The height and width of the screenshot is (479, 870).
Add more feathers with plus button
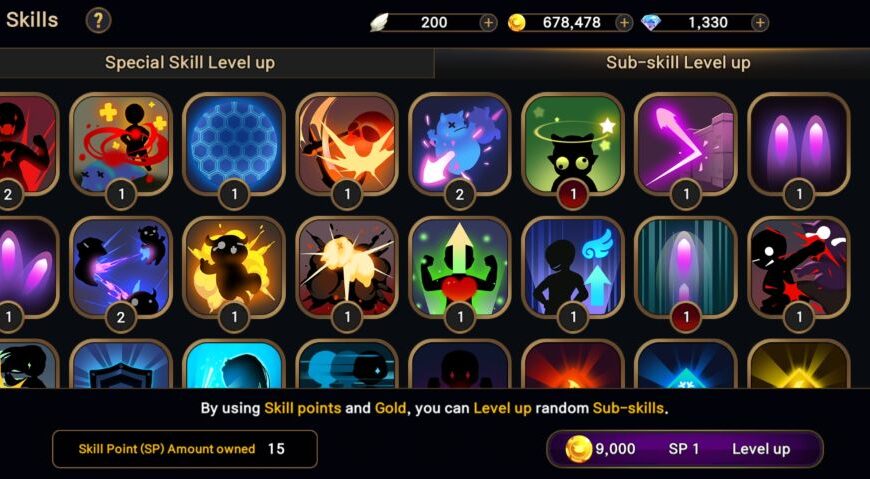(x=488, y=23)
